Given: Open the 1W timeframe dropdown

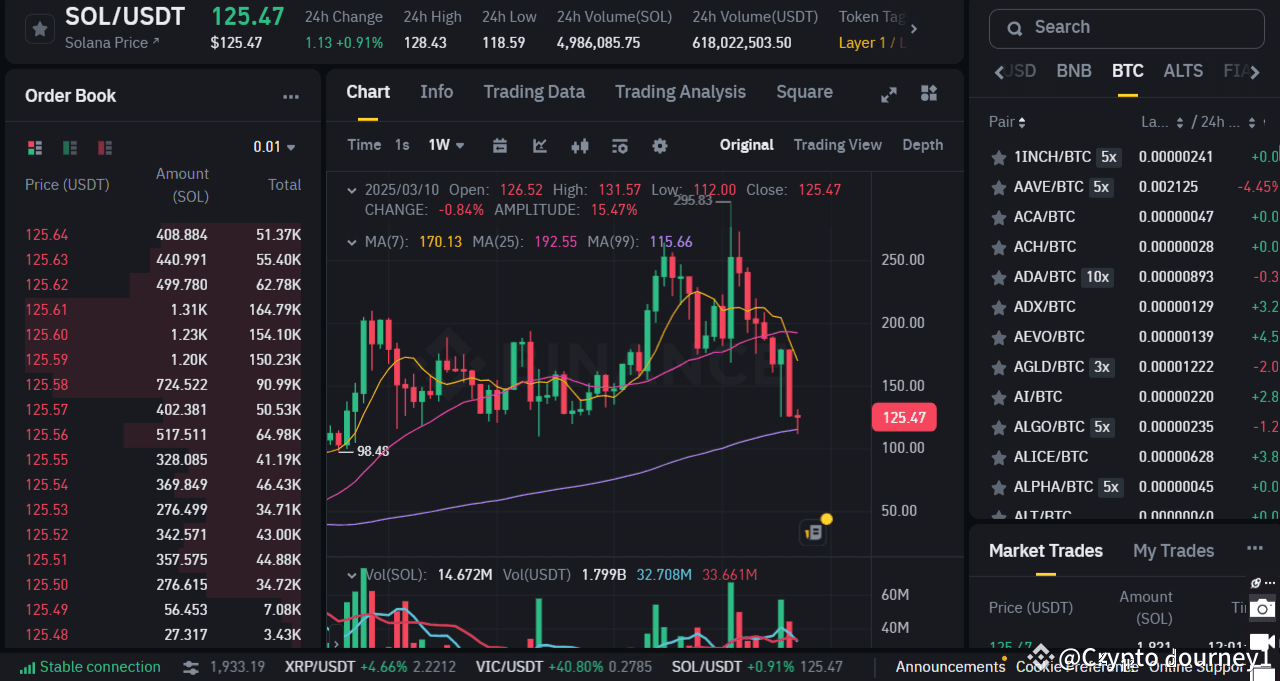Looking at the screenshot, I should [x=444, y=145].
